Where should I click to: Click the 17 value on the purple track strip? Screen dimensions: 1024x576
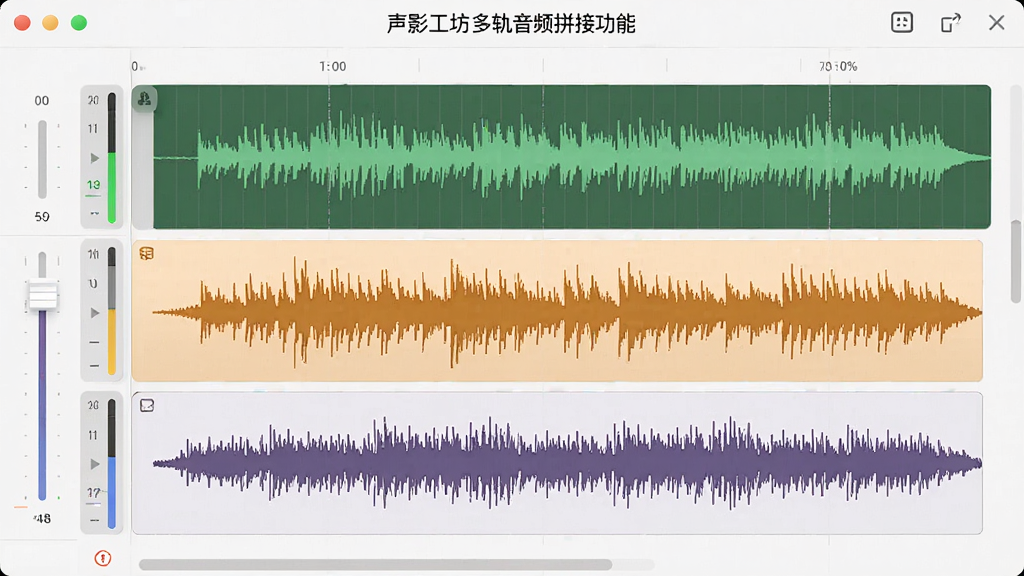click(93, 493)
